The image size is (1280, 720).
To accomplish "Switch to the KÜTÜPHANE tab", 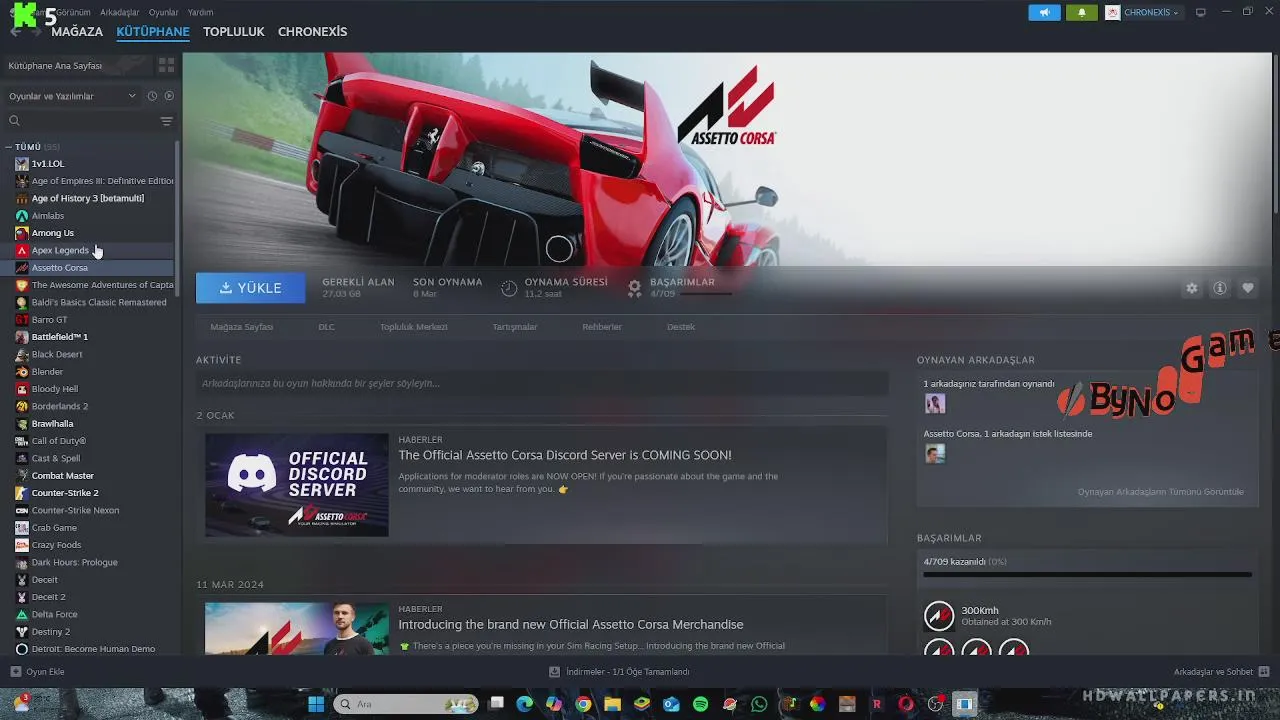I will 153,31.
